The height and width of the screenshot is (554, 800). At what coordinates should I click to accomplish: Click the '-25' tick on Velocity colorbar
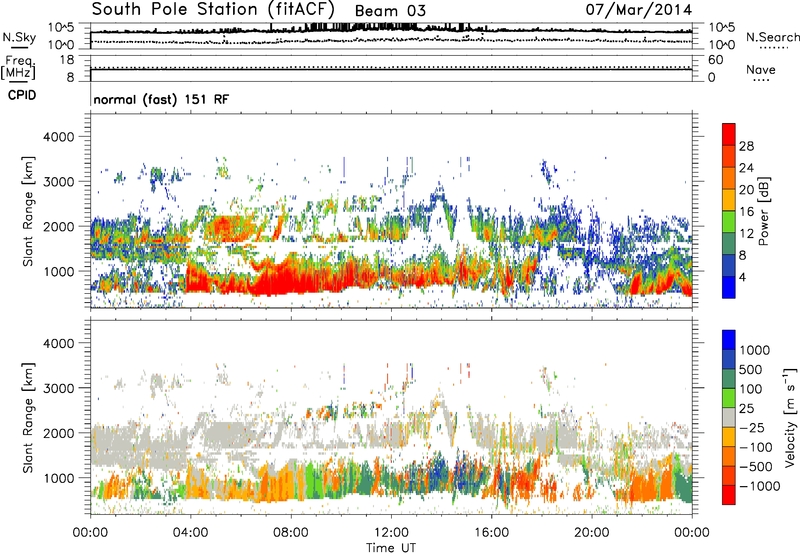pos(750,427)
